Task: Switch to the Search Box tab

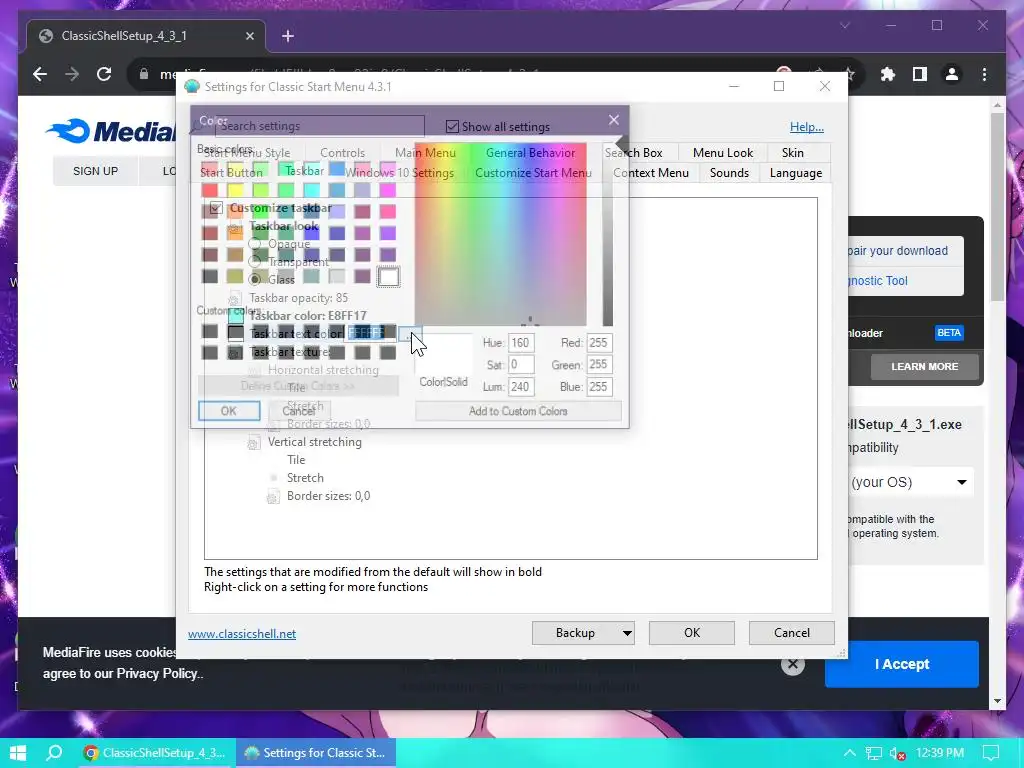Action: click(633, 153)
